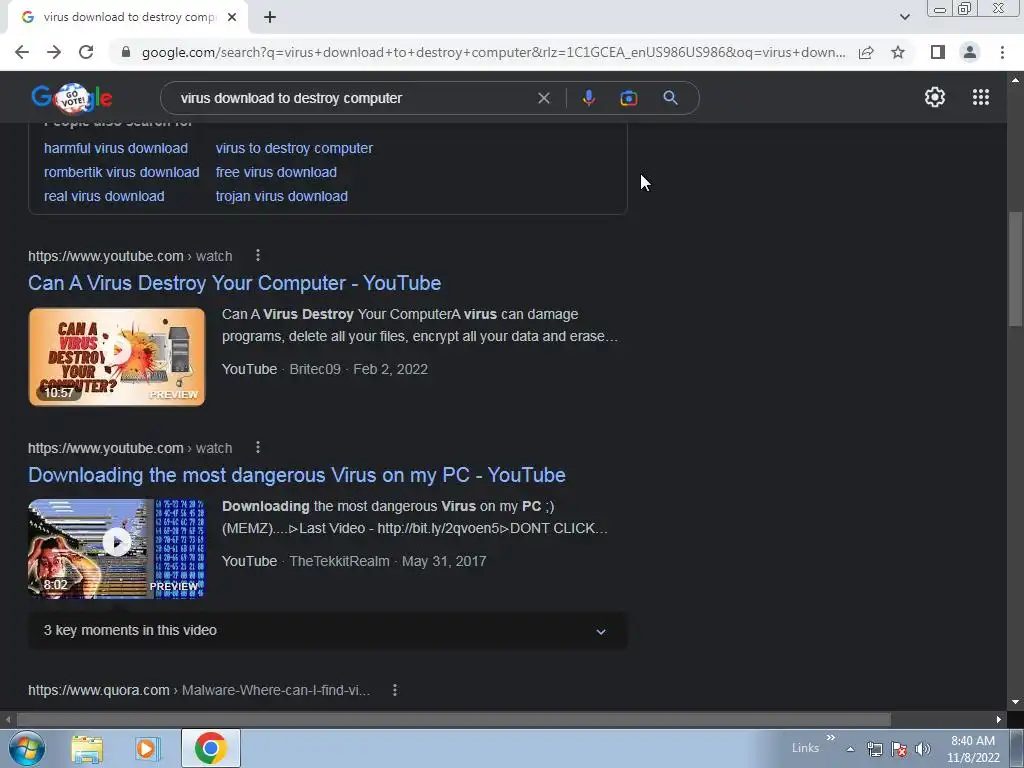
Task: Open Windows Media Player from taskbar
Action: (x=148, y=748)
